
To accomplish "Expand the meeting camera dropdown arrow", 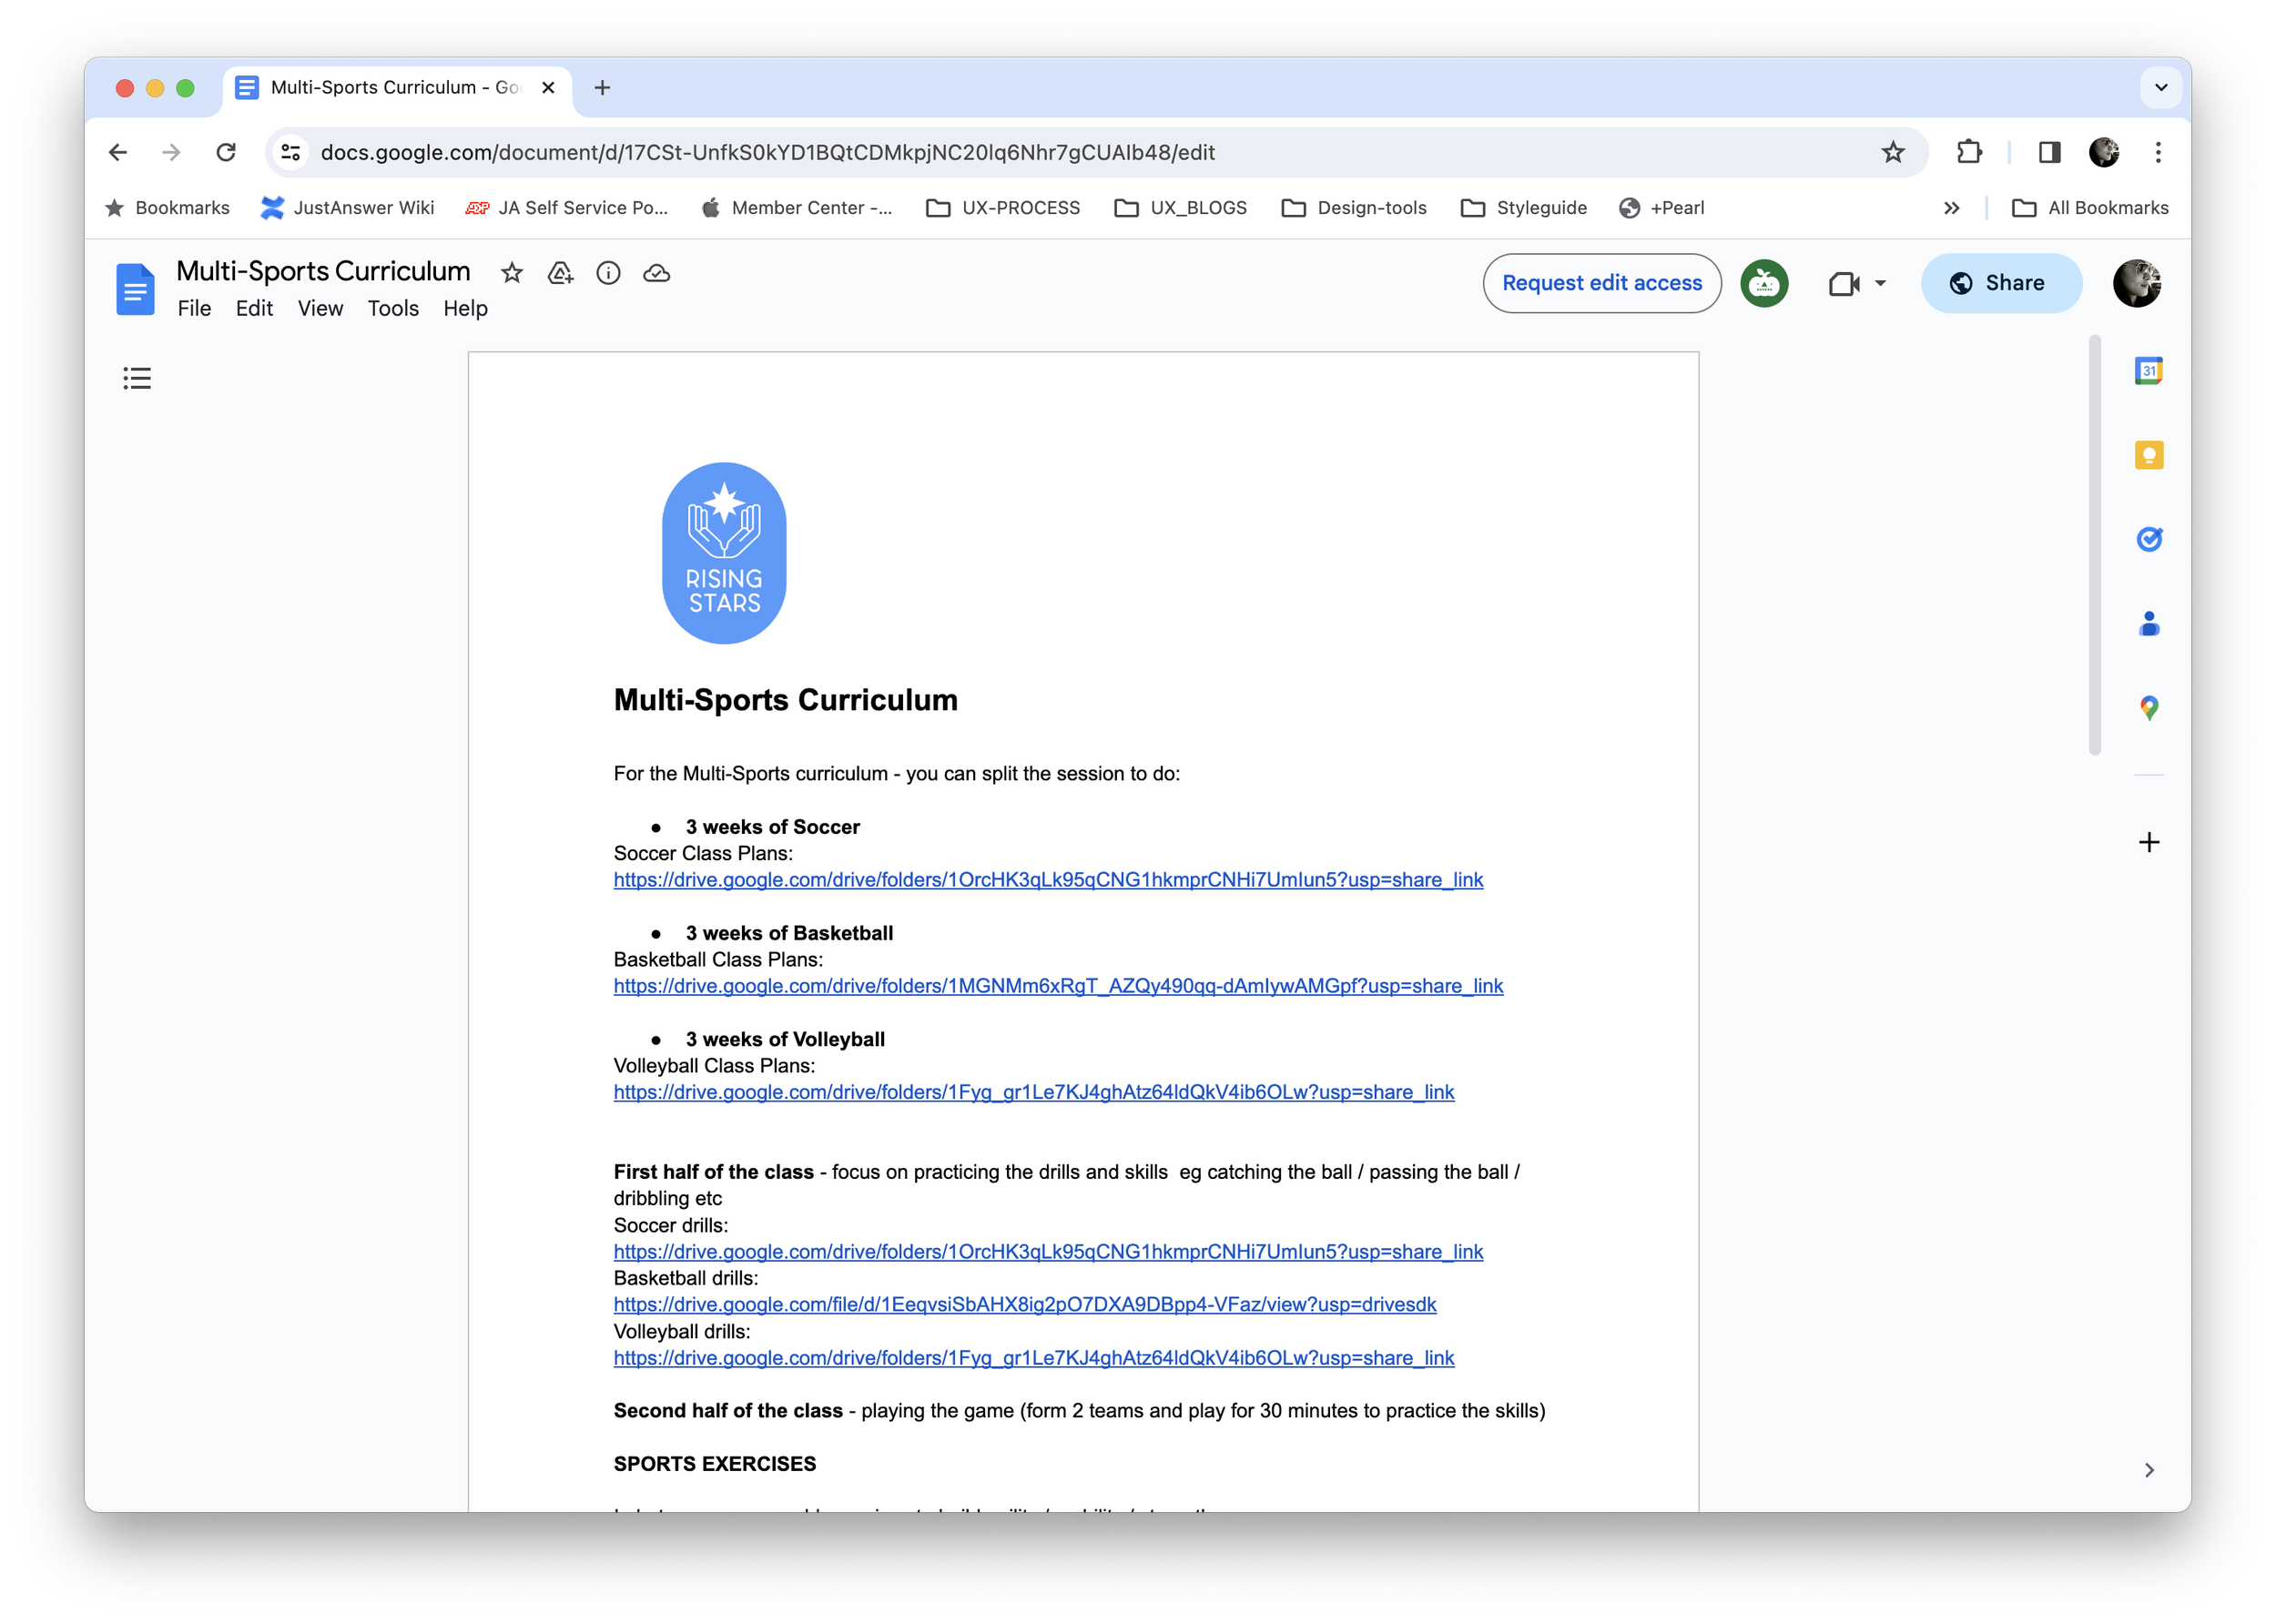I will [1880, 283].
